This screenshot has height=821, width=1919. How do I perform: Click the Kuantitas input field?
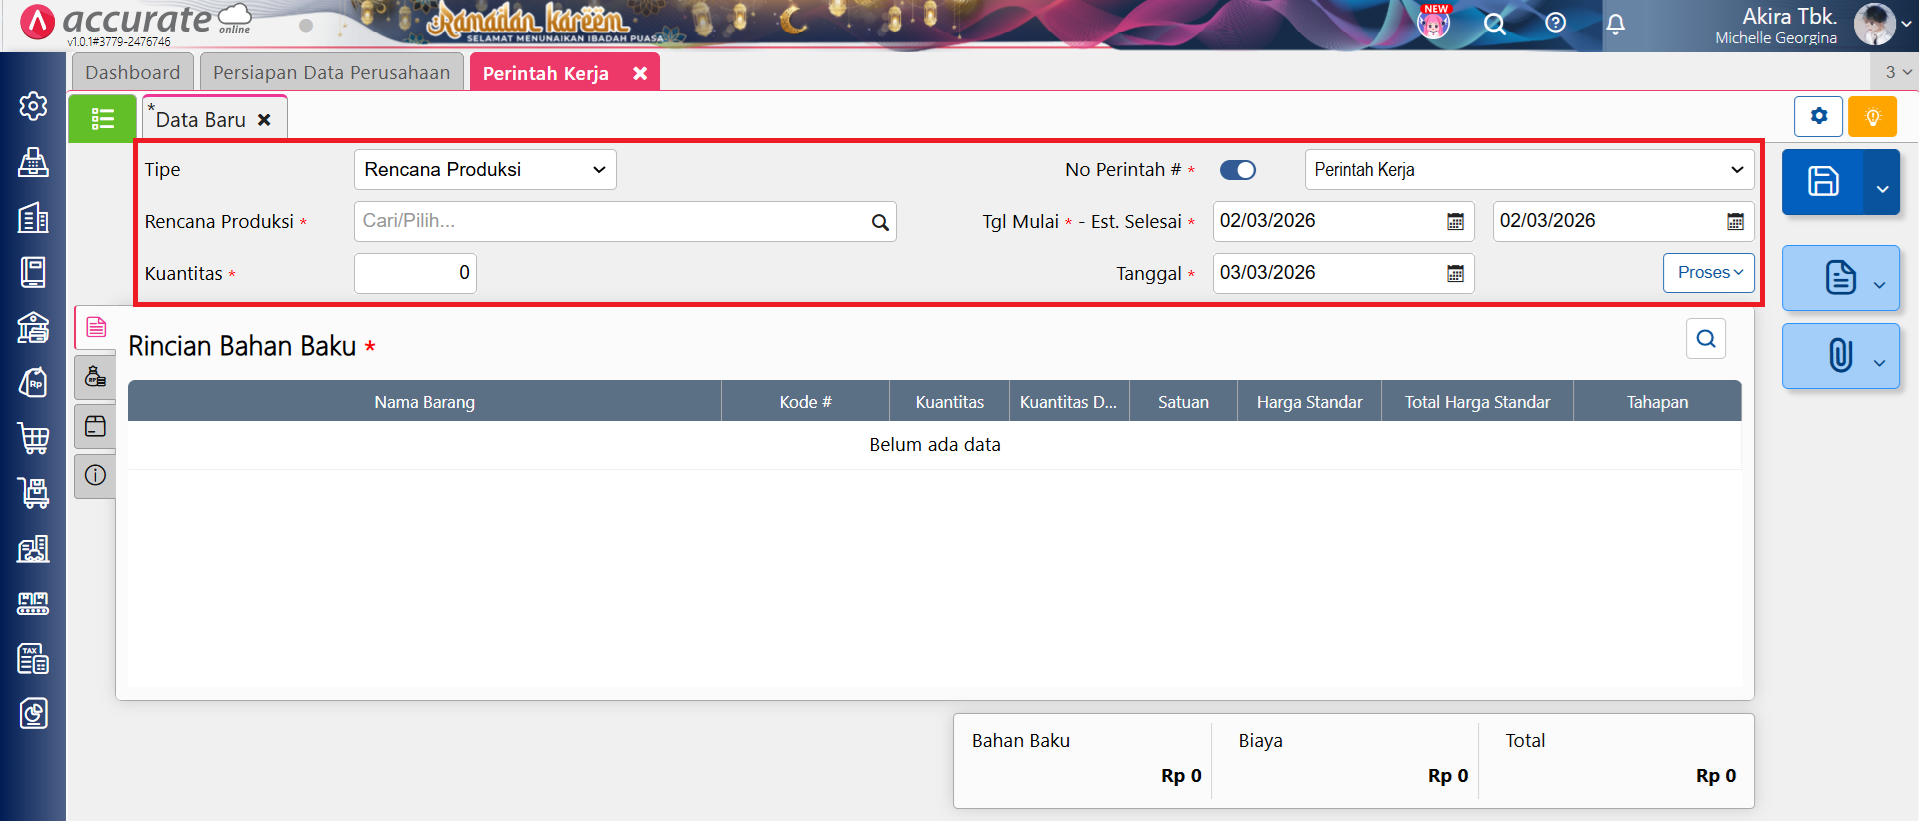pyautogui.click(x=415, y=274)
